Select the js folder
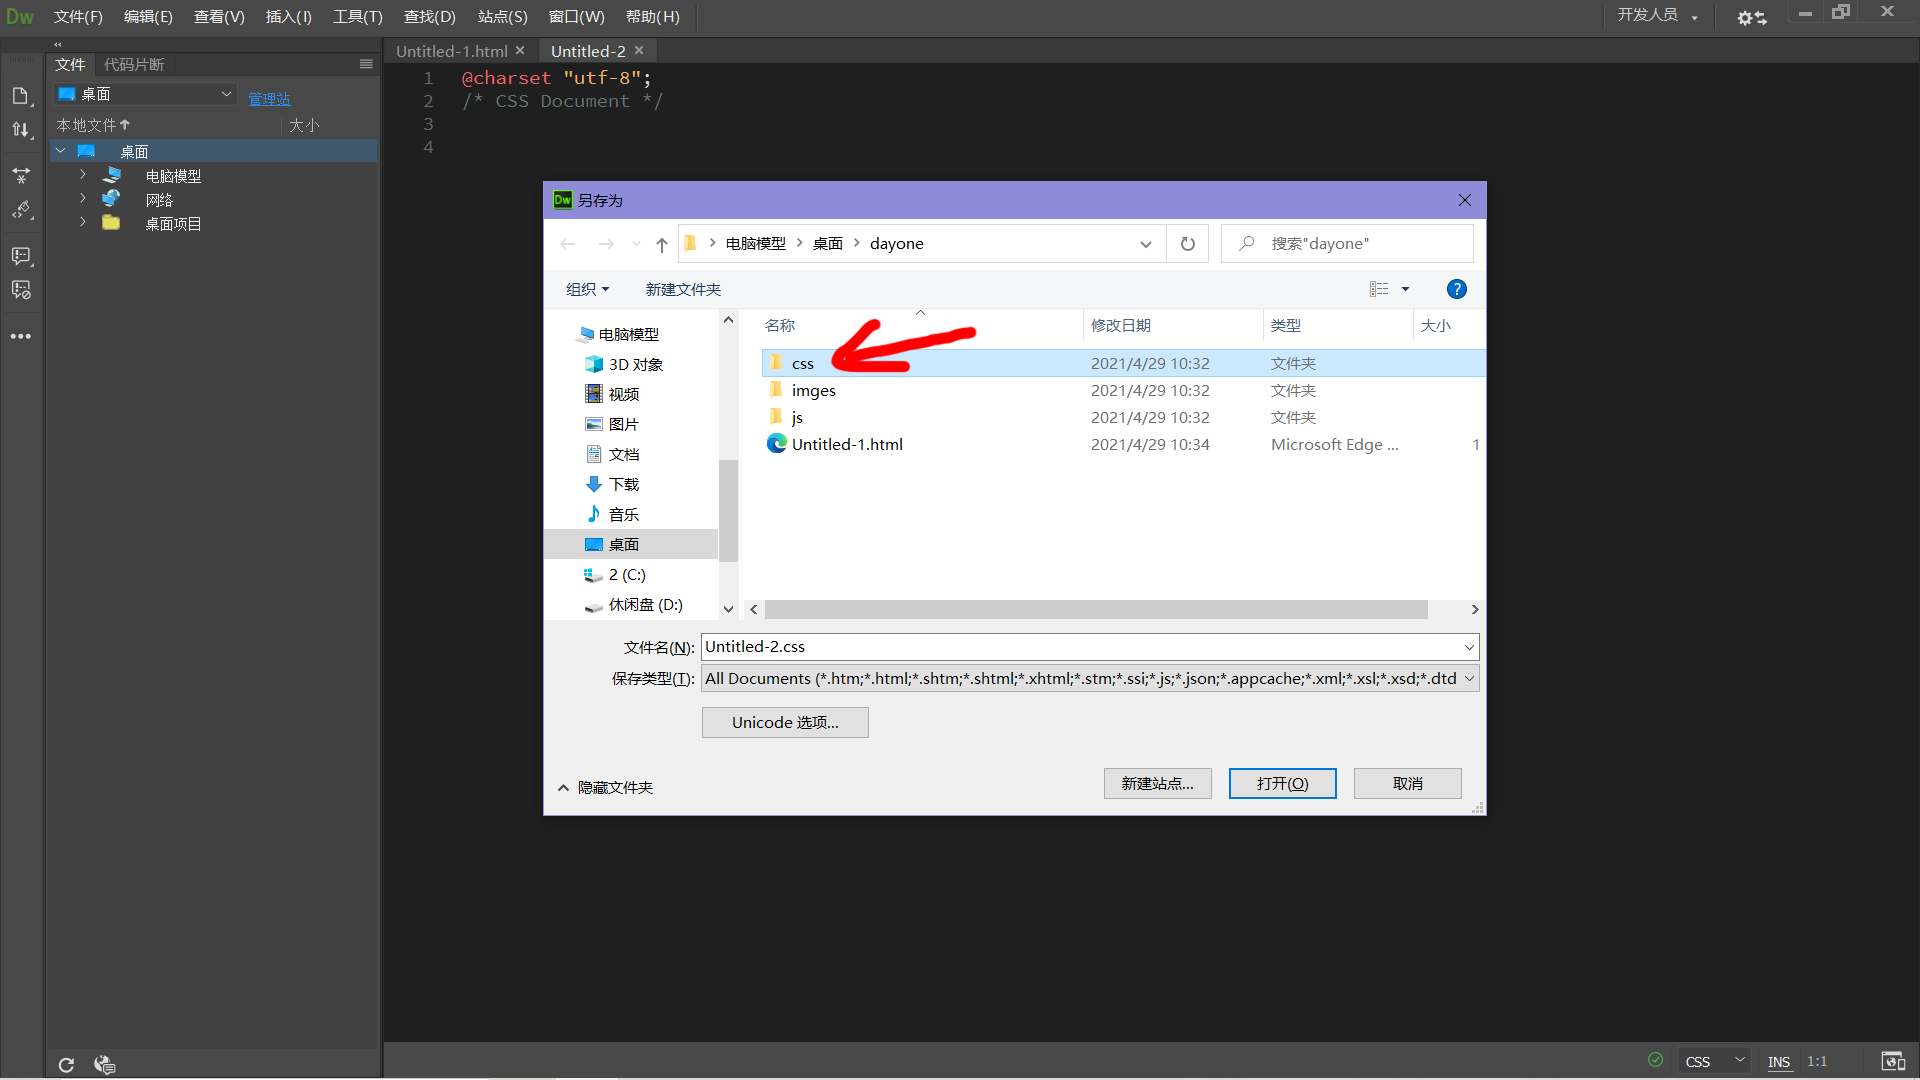1920x1080 pixels. click(x=1122, y=418)
